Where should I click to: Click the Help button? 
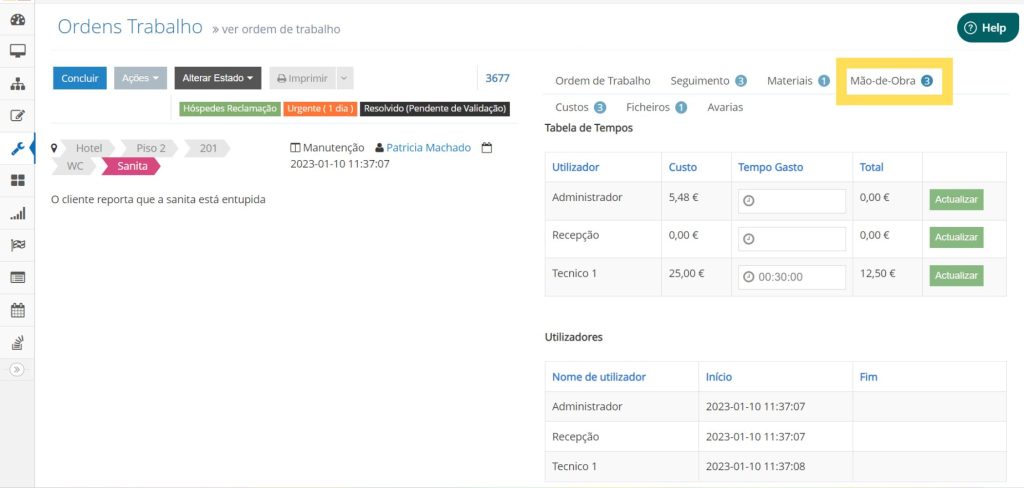point(987,28)
